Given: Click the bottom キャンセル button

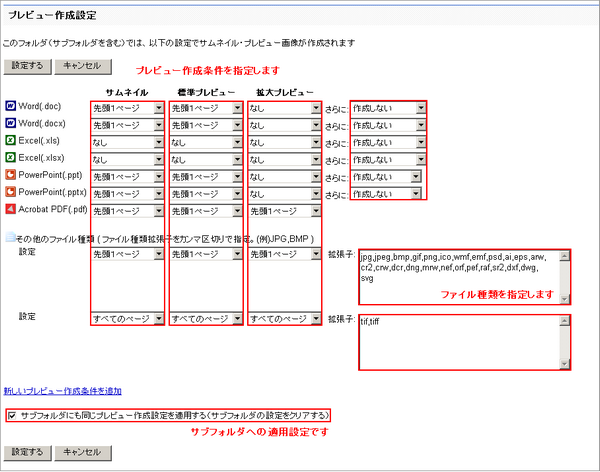Looking at the screenshot, I should (x=83, y=452).
